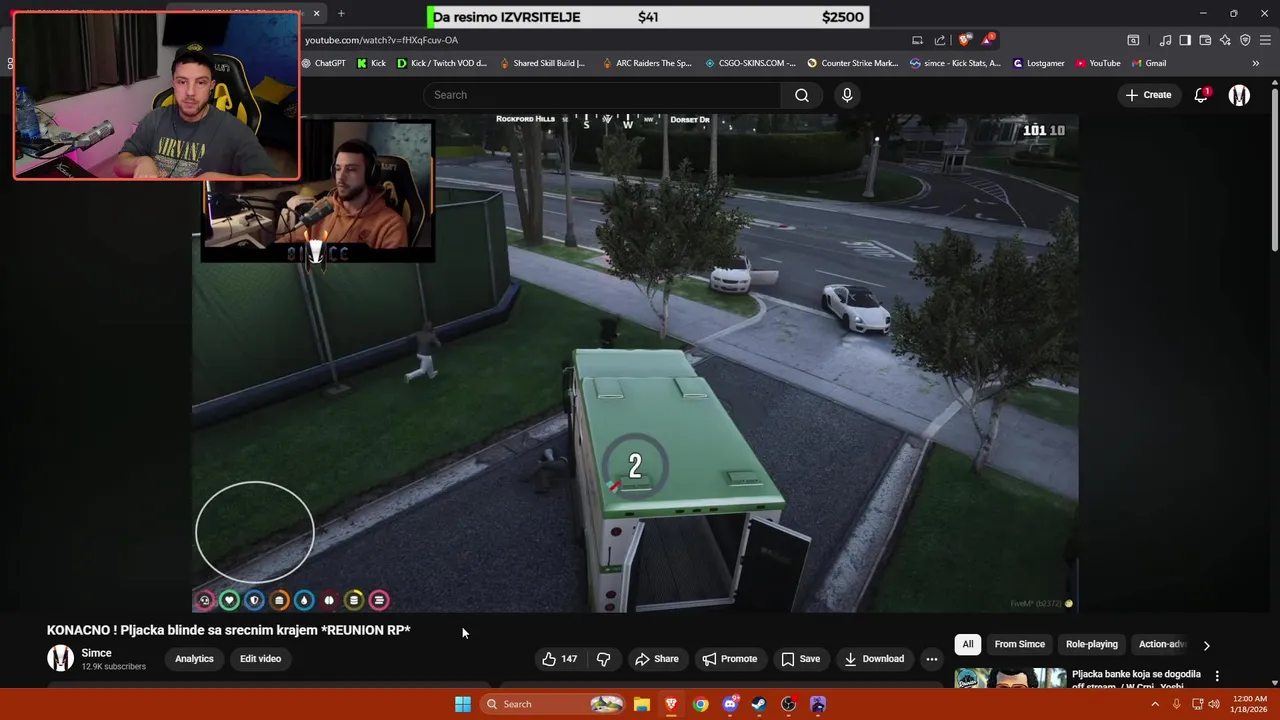1280x720 pixels.
Task: Start voice search with the microphone icon
Action: (847, 95)
